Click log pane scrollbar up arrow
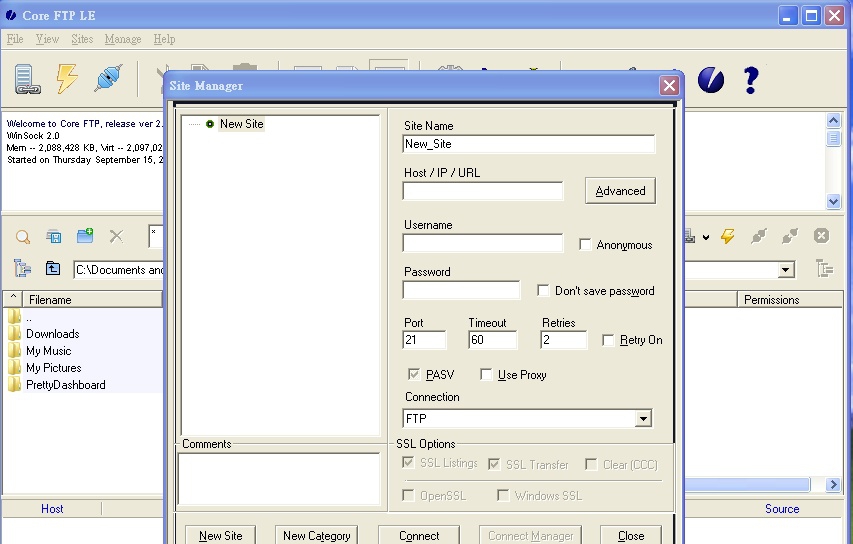 (x=833, y=120)
